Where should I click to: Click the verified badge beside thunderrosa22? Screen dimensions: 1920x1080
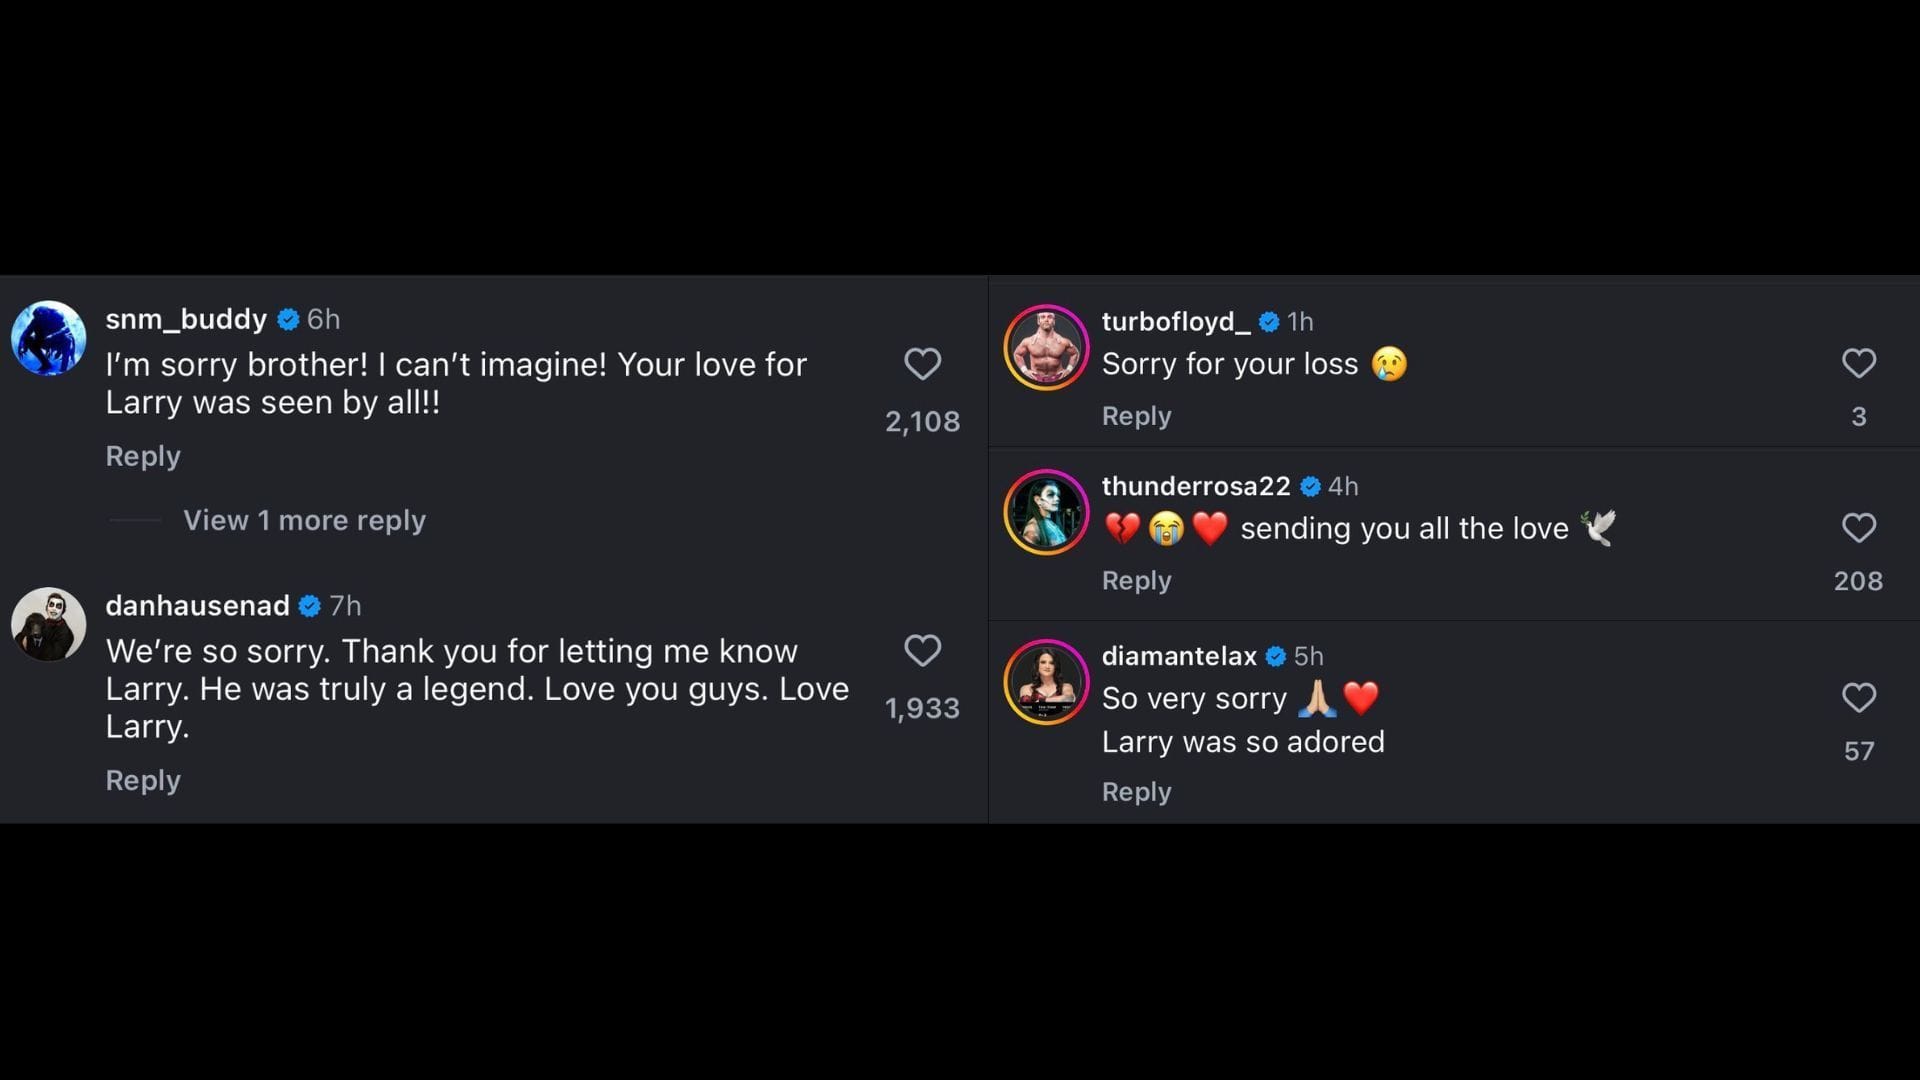point(1308,488)
